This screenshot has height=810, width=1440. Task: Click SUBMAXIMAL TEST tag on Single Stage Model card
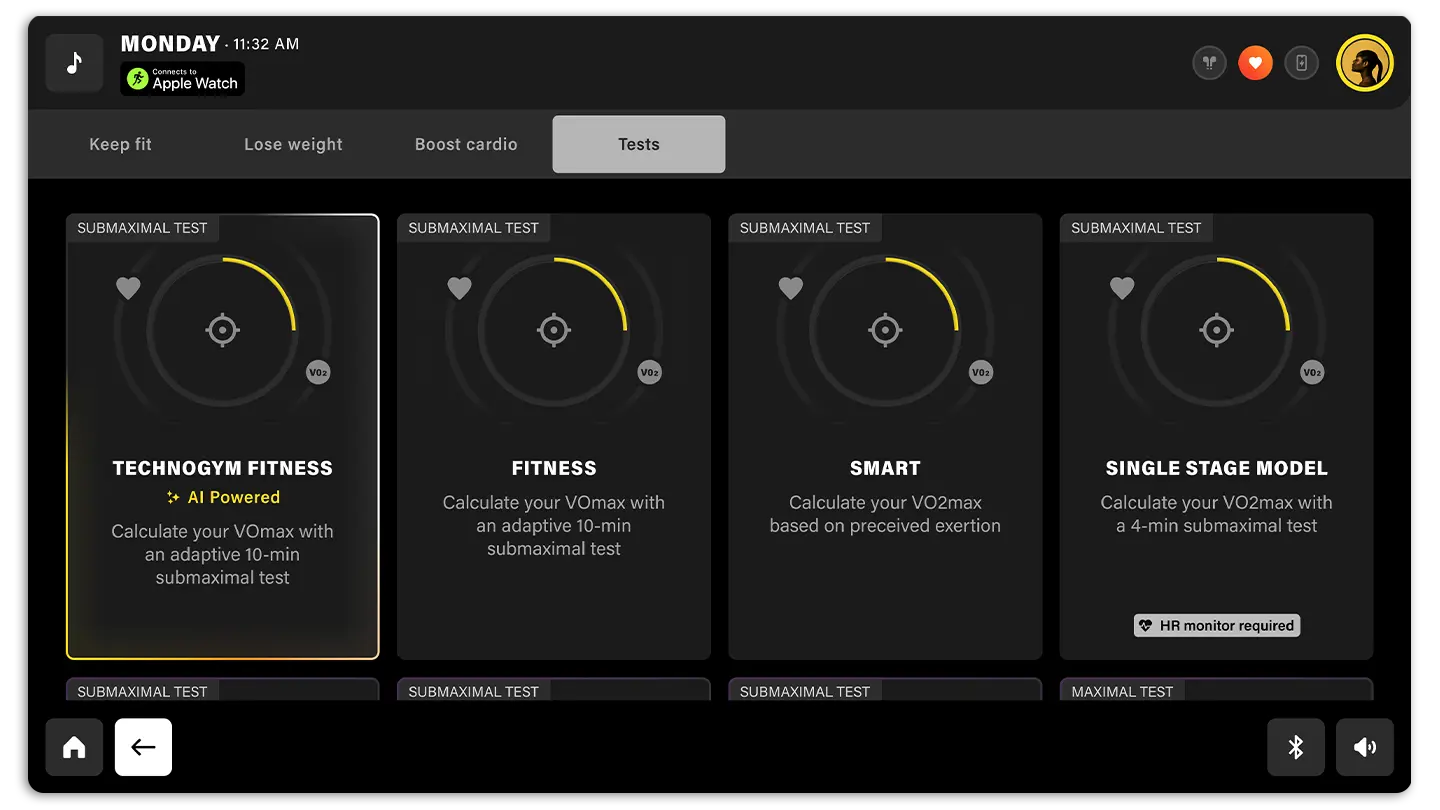click(x=1136, y=228)
